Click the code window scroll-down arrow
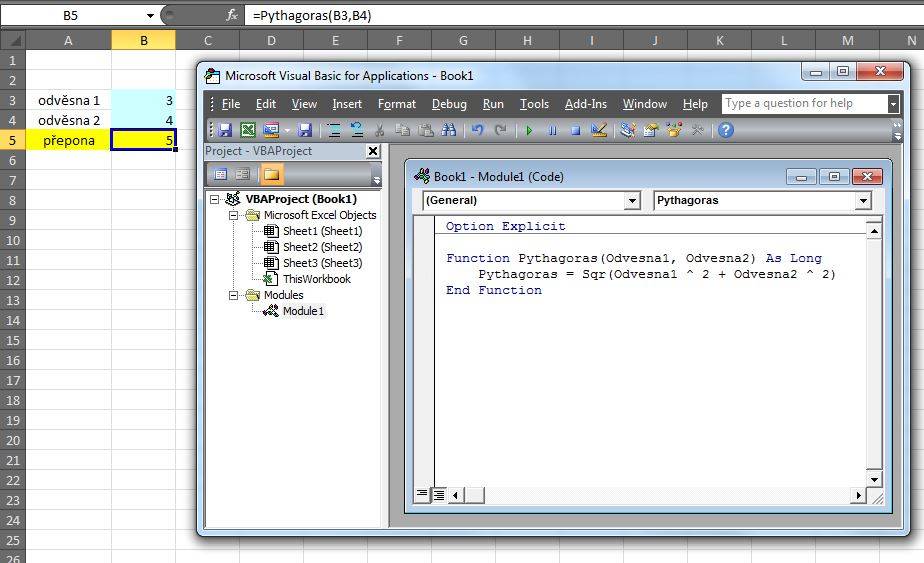Image resolution: width=924 pixels, height=563 pixels. pos(874,479)
